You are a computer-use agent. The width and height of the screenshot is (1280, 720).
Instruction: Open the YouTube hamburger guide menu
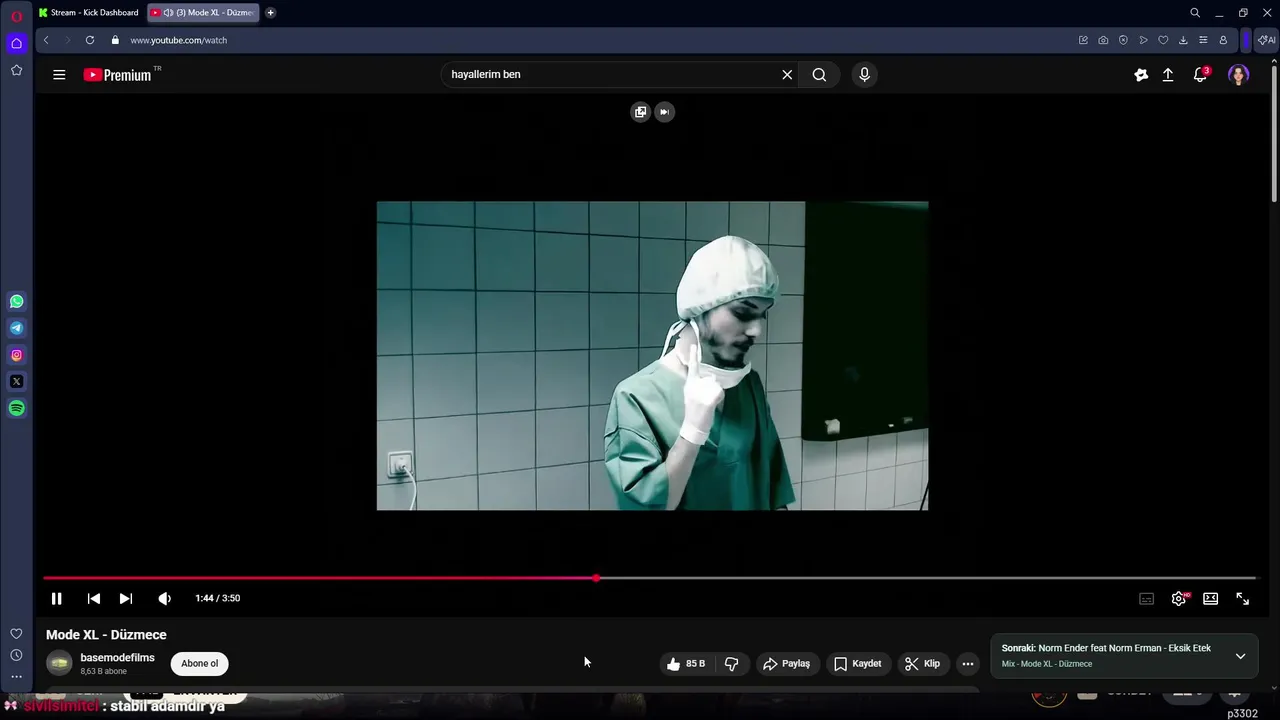[x=59, y=74]
